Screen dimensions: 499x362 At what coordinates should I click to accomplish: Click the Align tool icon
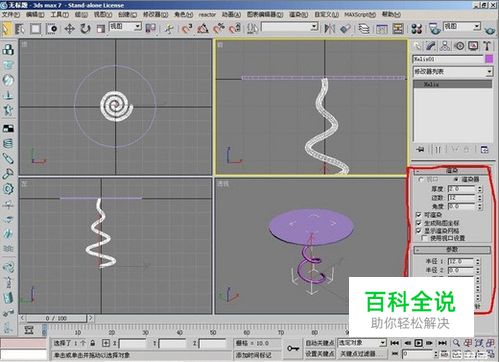click(x=345, y=29)
